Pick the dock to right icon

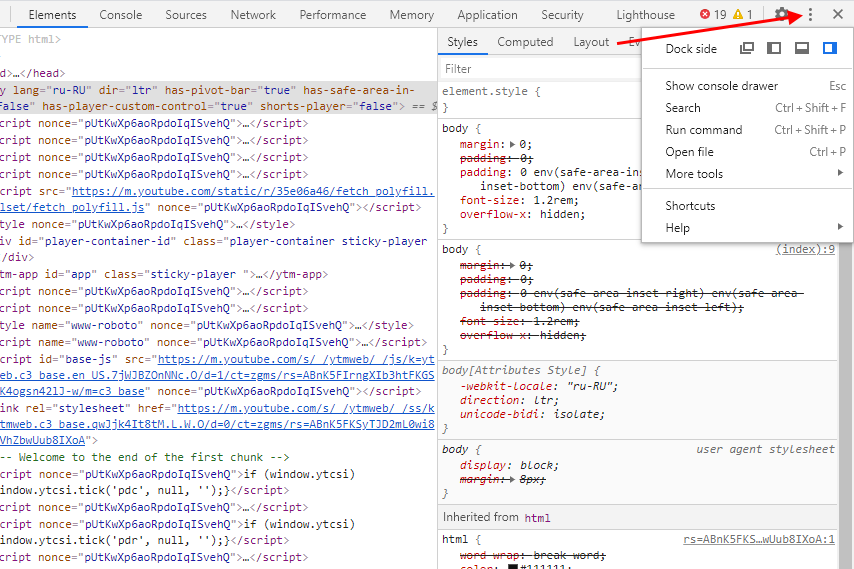coord(829,48)
